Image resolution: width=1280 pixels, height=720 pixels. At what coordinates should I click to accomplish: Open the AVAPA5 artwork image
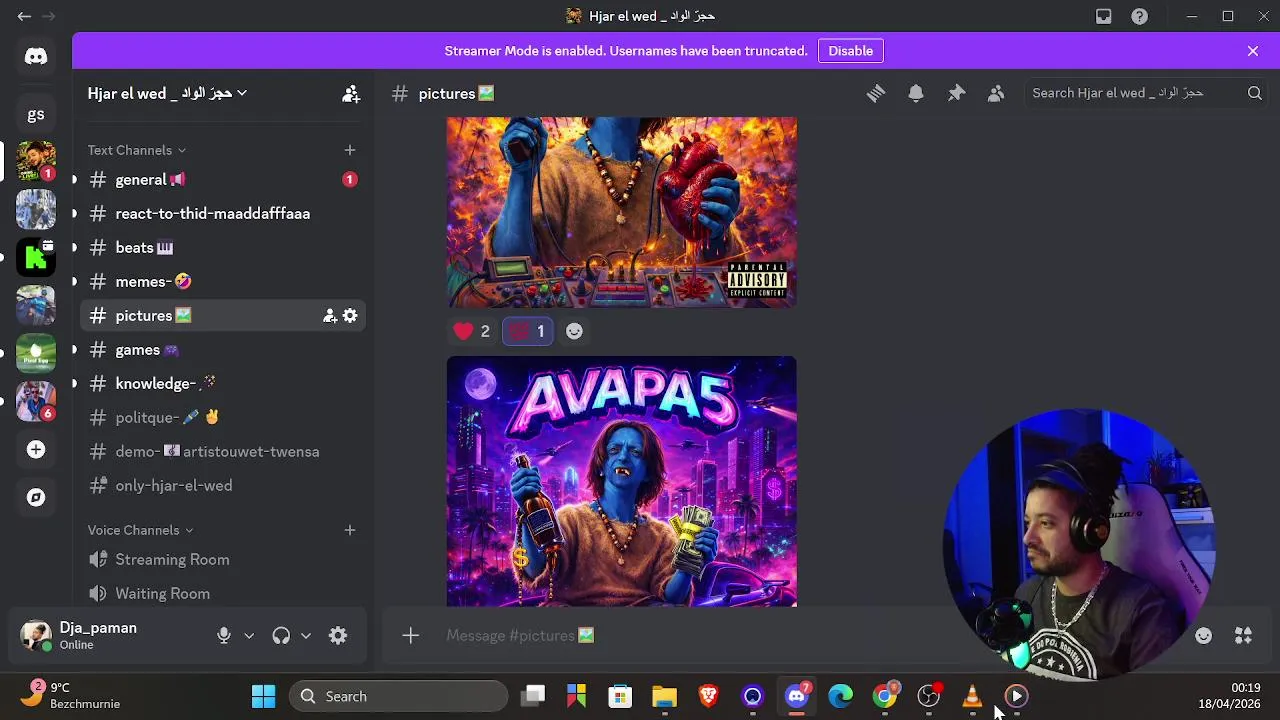622,481
